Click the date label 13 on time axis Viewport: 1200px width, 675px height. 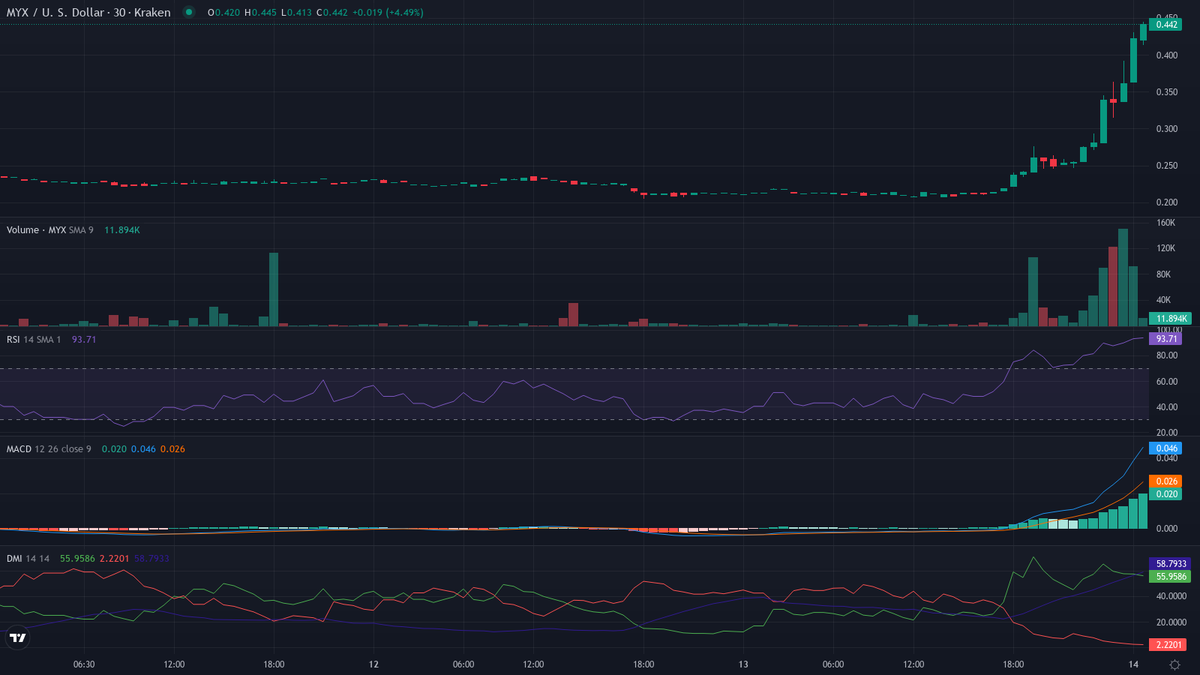click(743, 664)
